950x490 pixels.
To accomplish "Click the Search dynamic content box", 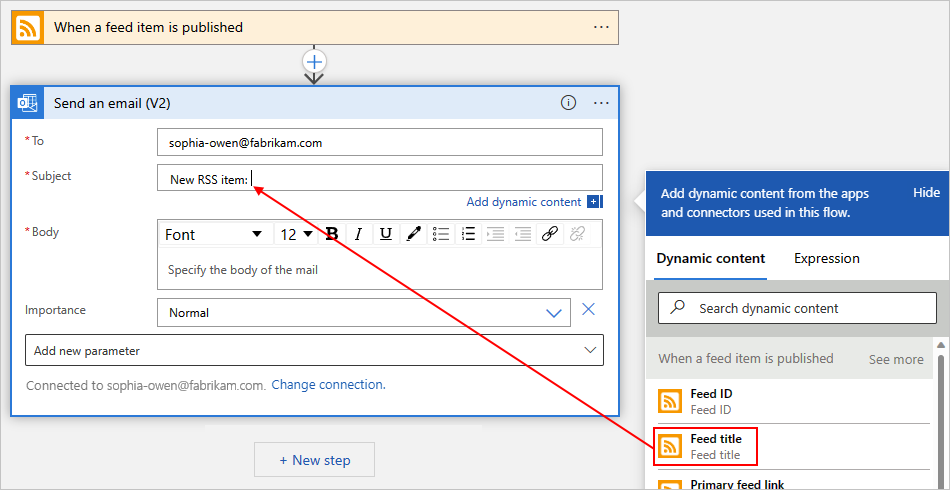I will (x=797, y=308).
